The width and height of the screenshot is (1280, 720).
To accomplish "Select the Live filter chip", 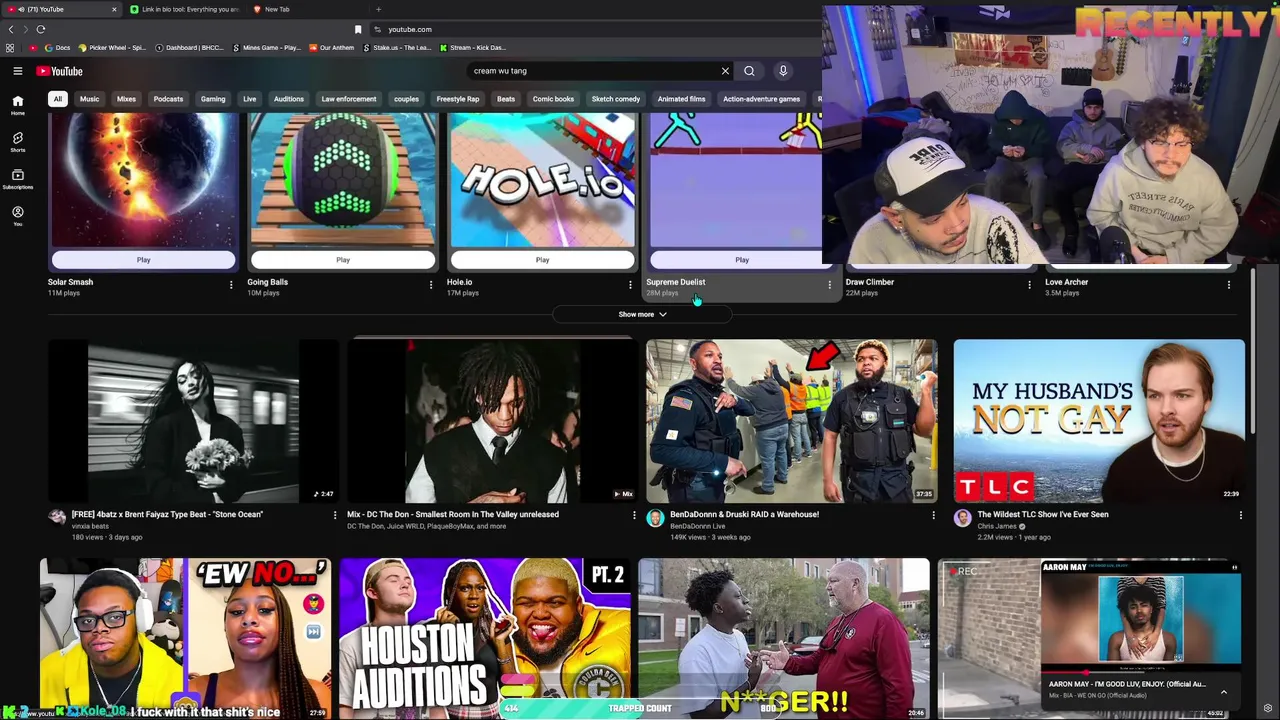I will tap(249, 99).
